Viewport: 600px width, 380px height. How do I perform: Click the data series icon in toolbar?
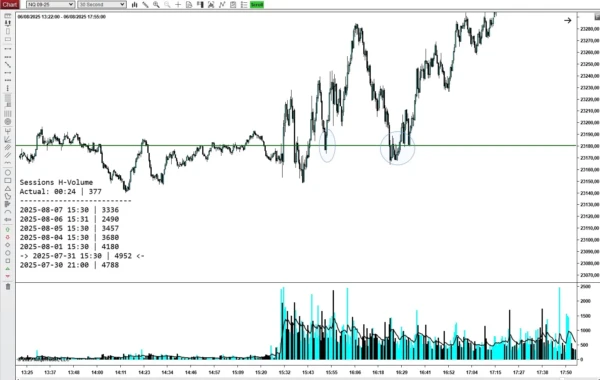coord(211,5)
